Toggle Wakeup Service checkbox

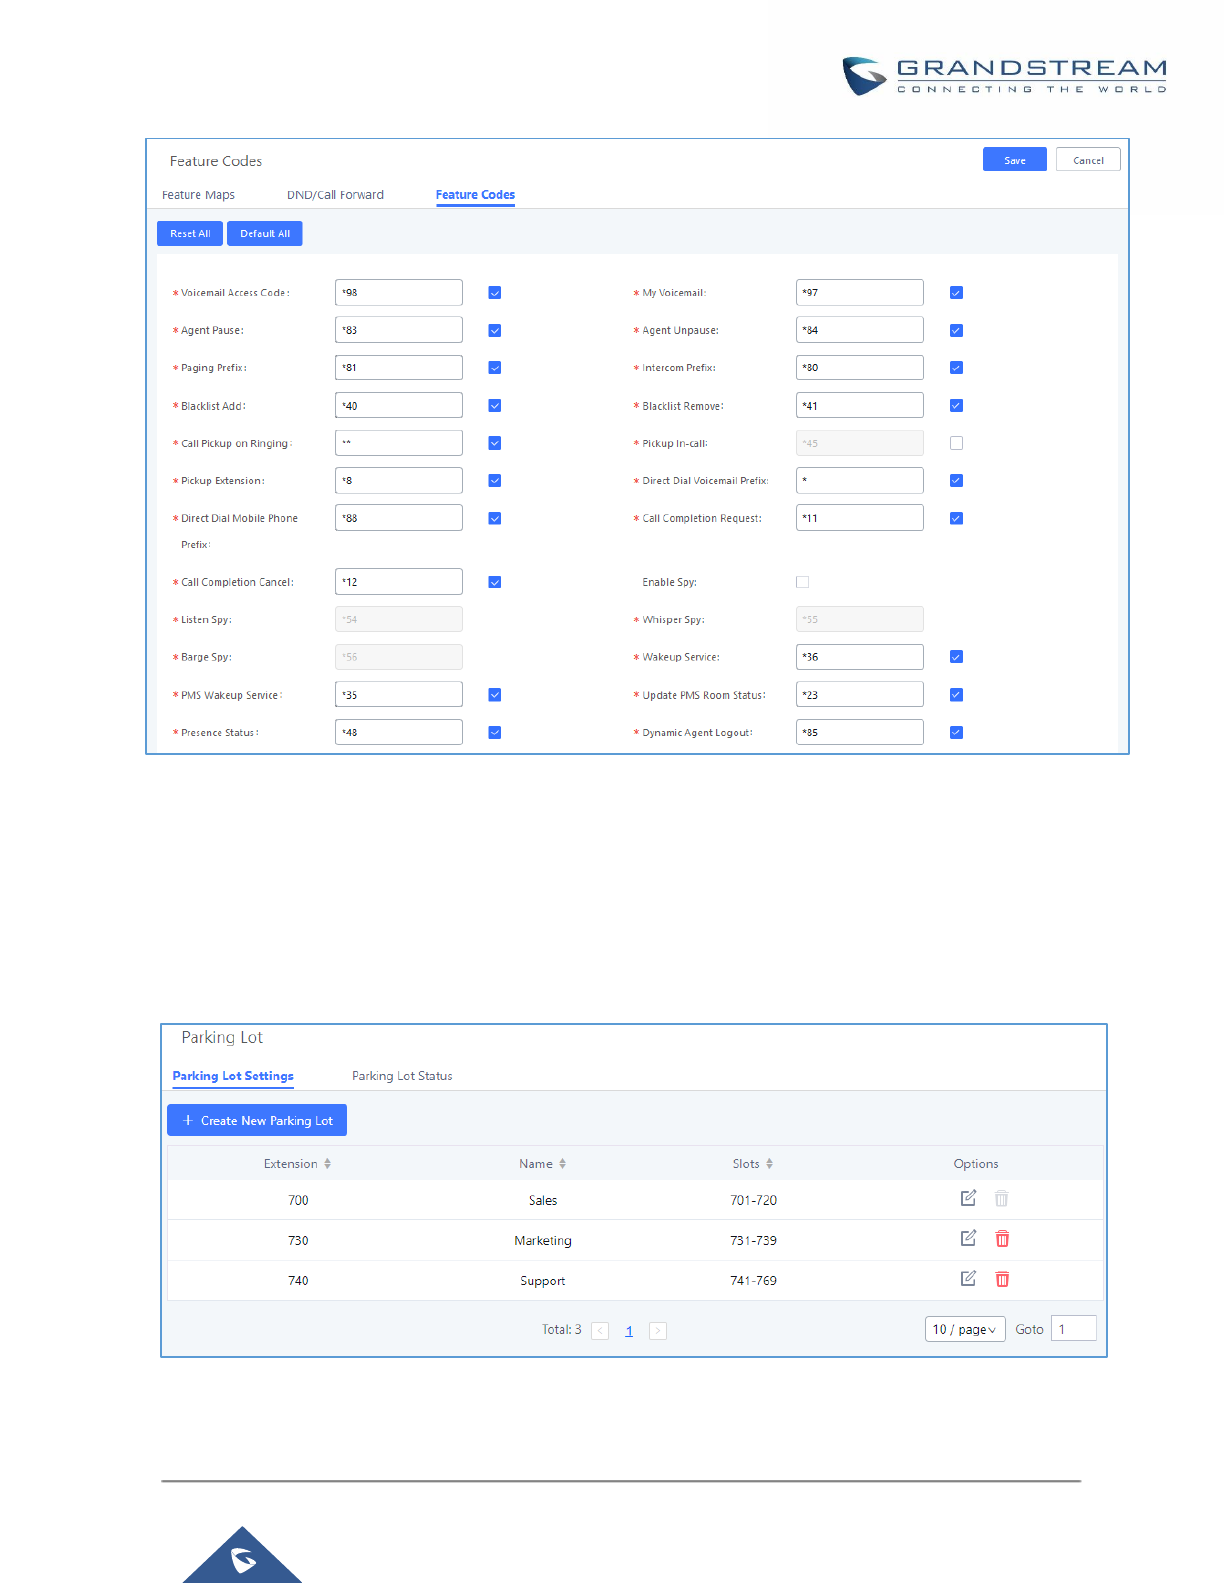(x=956, y=657)
